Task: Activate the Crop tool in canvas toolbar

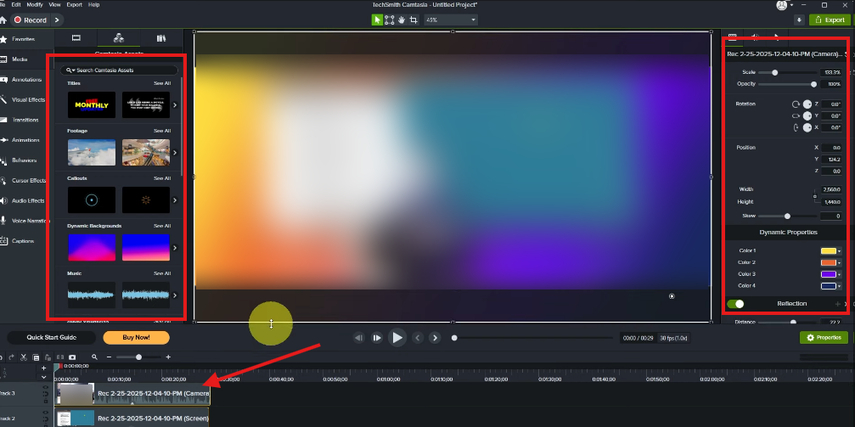Action: (x=414, y=20)
